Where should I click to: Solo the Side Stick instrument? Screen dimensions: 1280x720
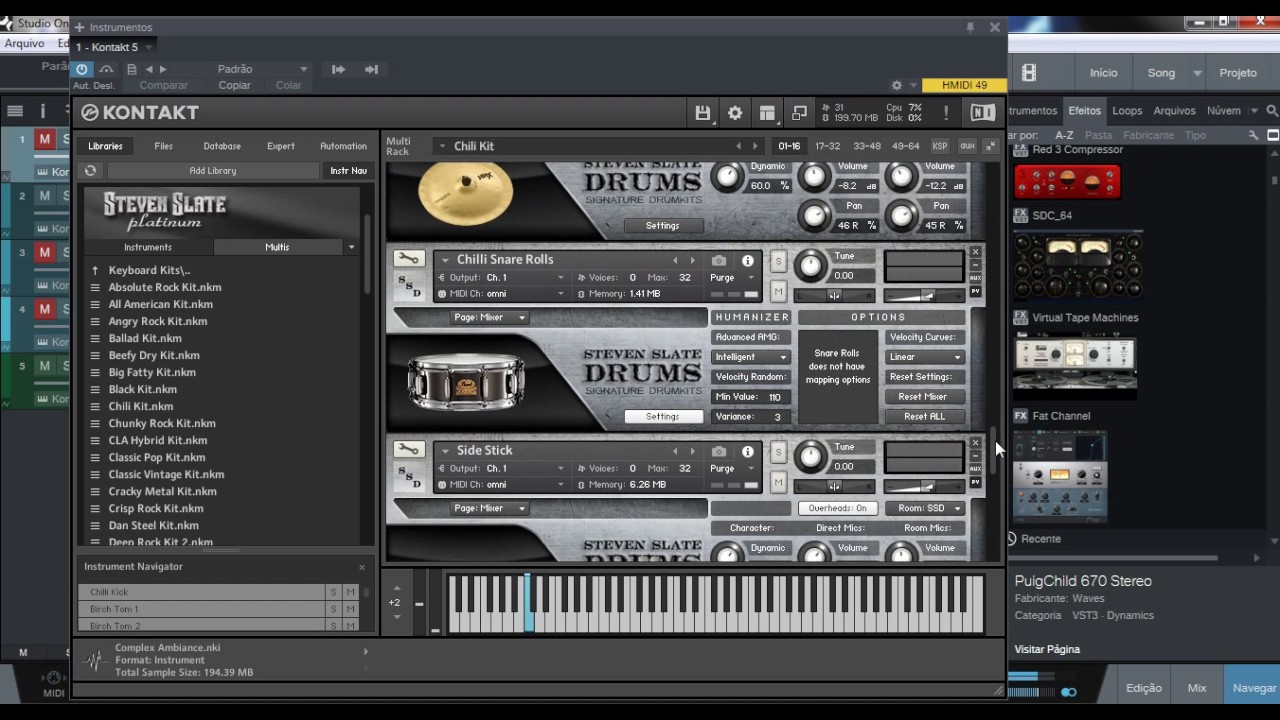tap(778, 452)
